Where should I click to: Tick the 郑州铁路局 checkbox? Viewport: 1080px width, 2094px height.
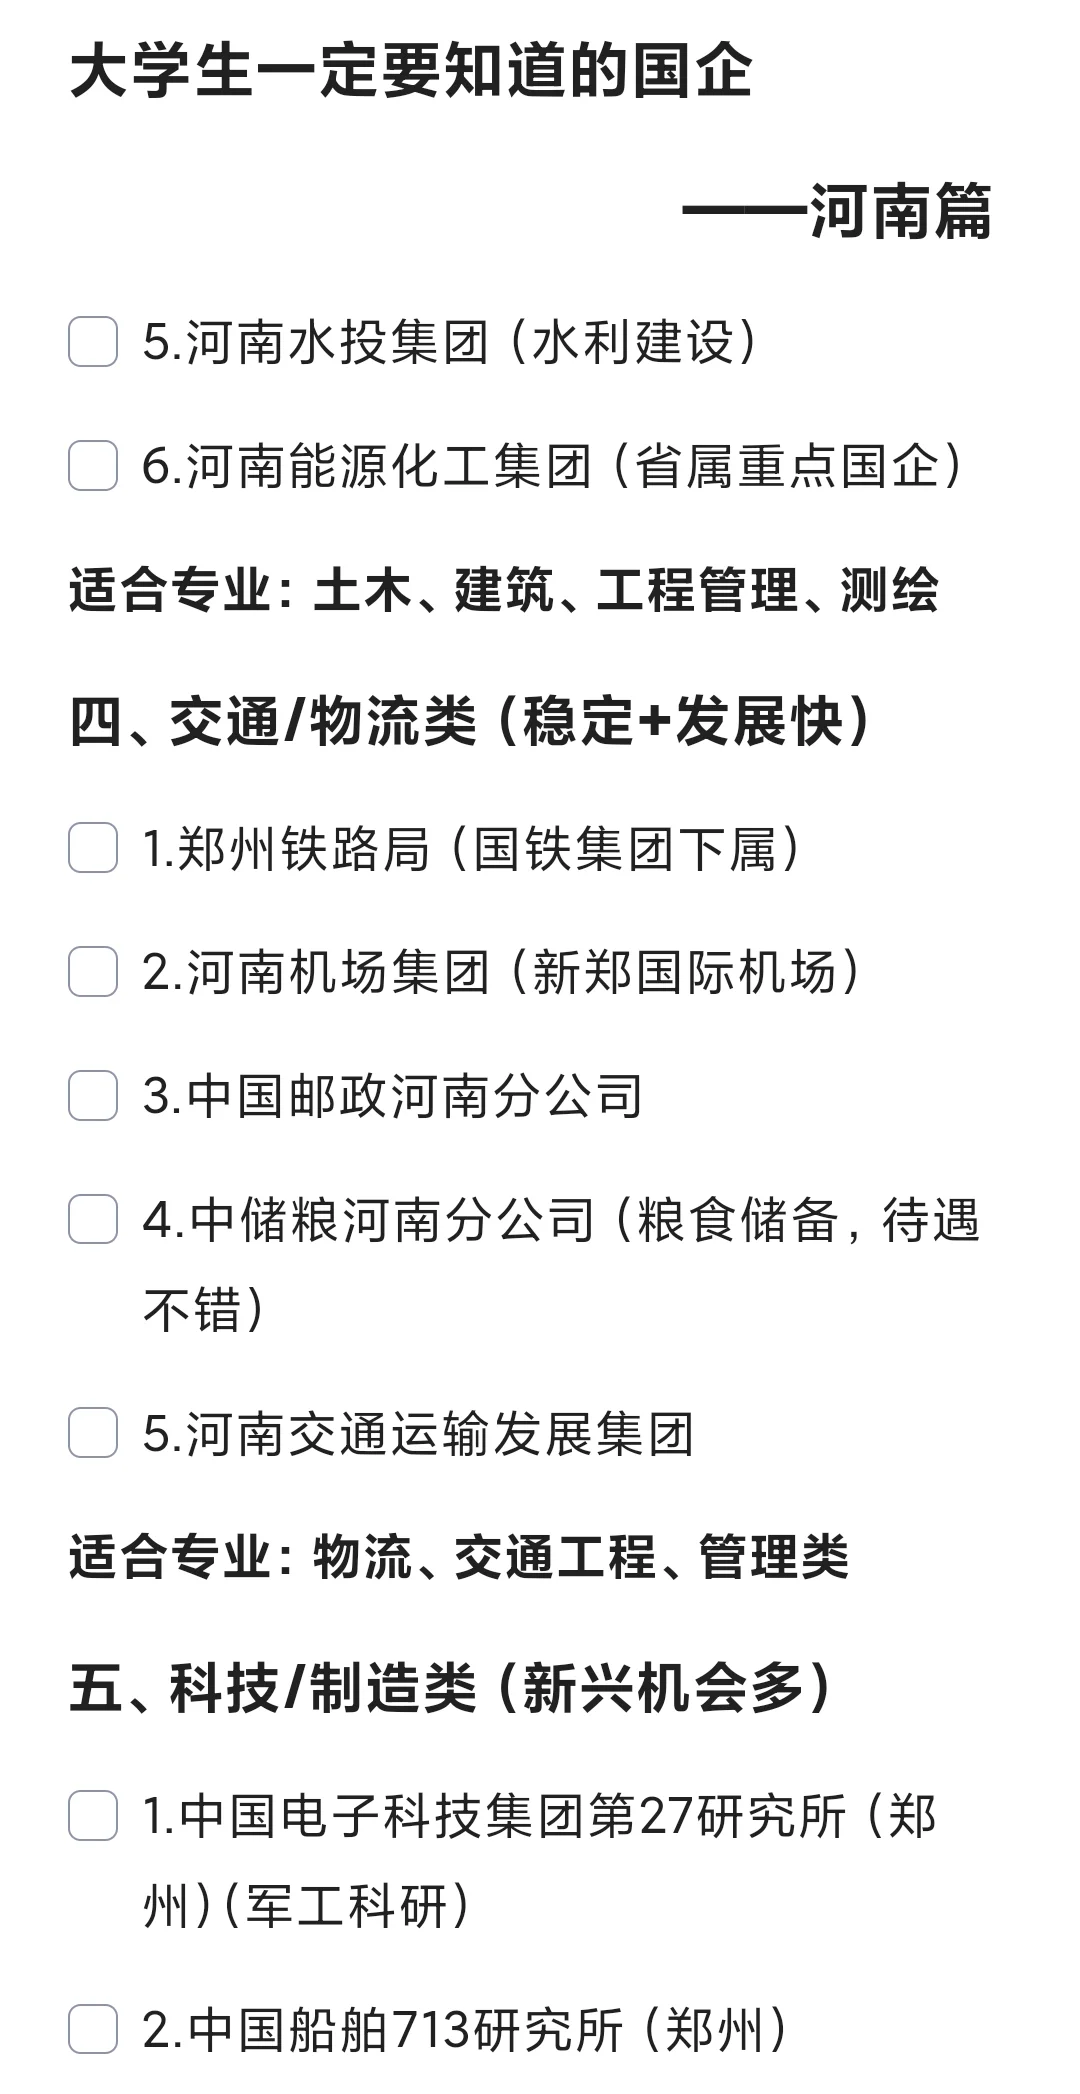(93, 849)
